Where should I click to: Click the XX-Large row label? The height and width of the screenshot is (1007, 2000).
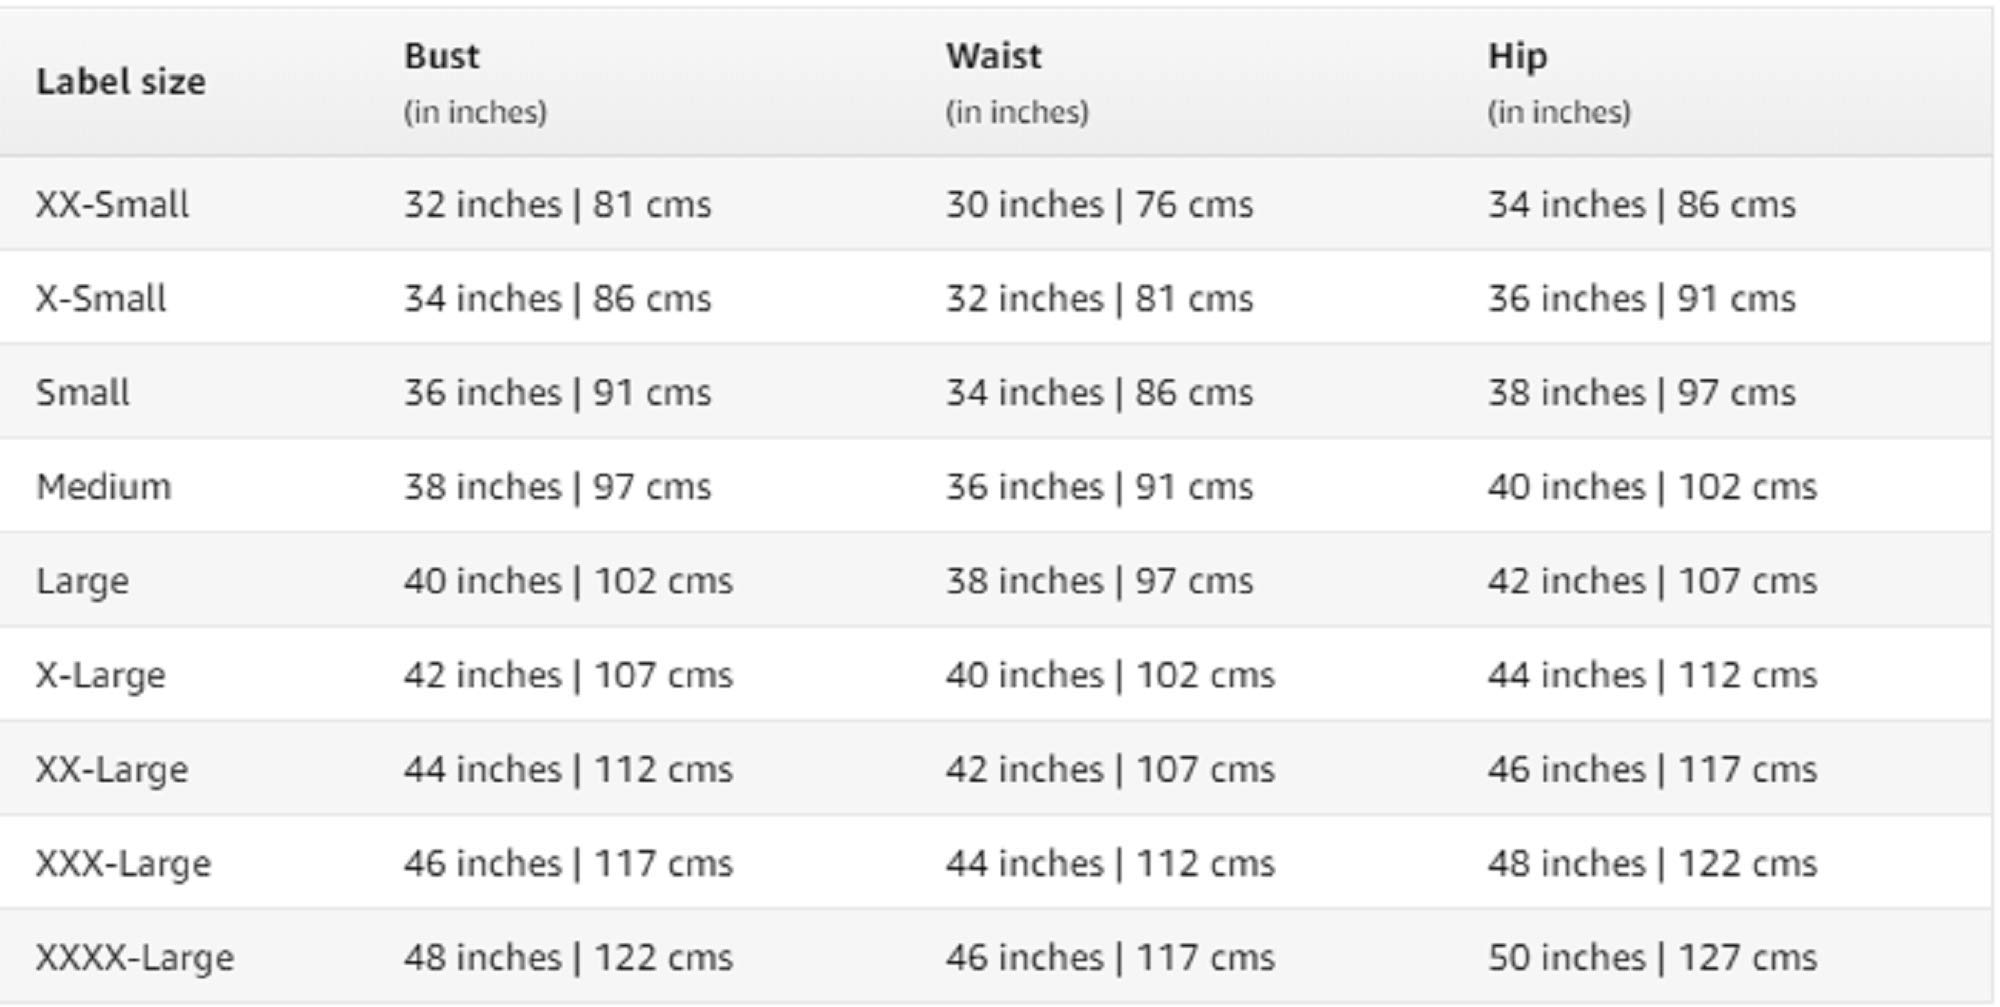point(112,769)
